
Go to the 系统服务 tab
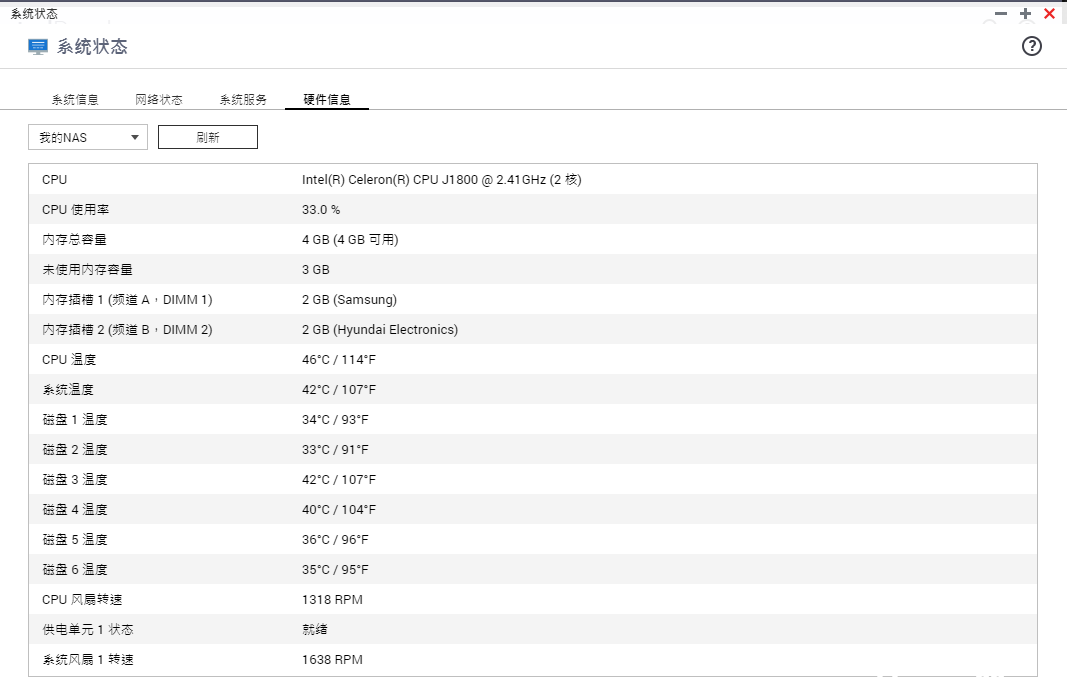[243, 100]
